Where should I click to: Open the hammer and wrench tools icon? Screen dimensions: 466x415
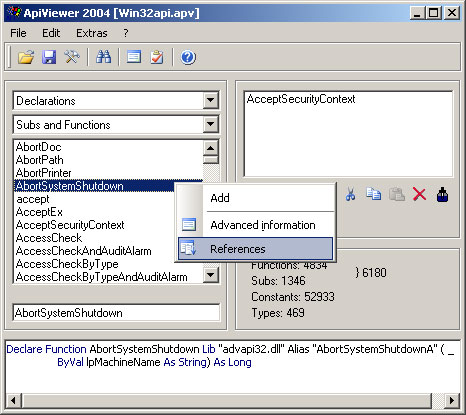(72, 57)
